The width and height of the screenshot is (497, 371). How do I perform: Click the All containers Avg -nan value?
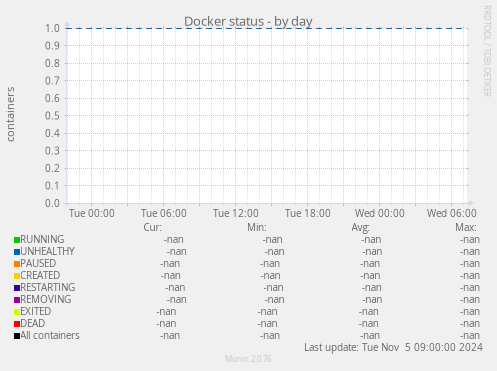(370, 336)
